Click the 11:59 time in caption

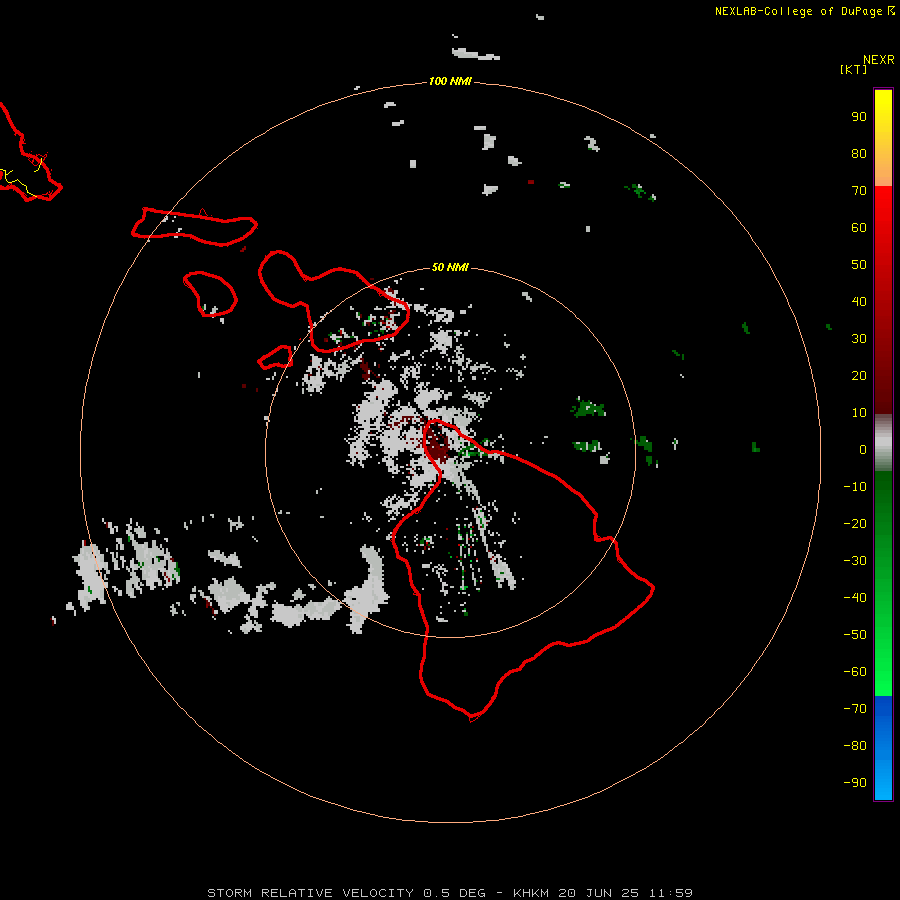pyautogui.click(x=670, y=893)
